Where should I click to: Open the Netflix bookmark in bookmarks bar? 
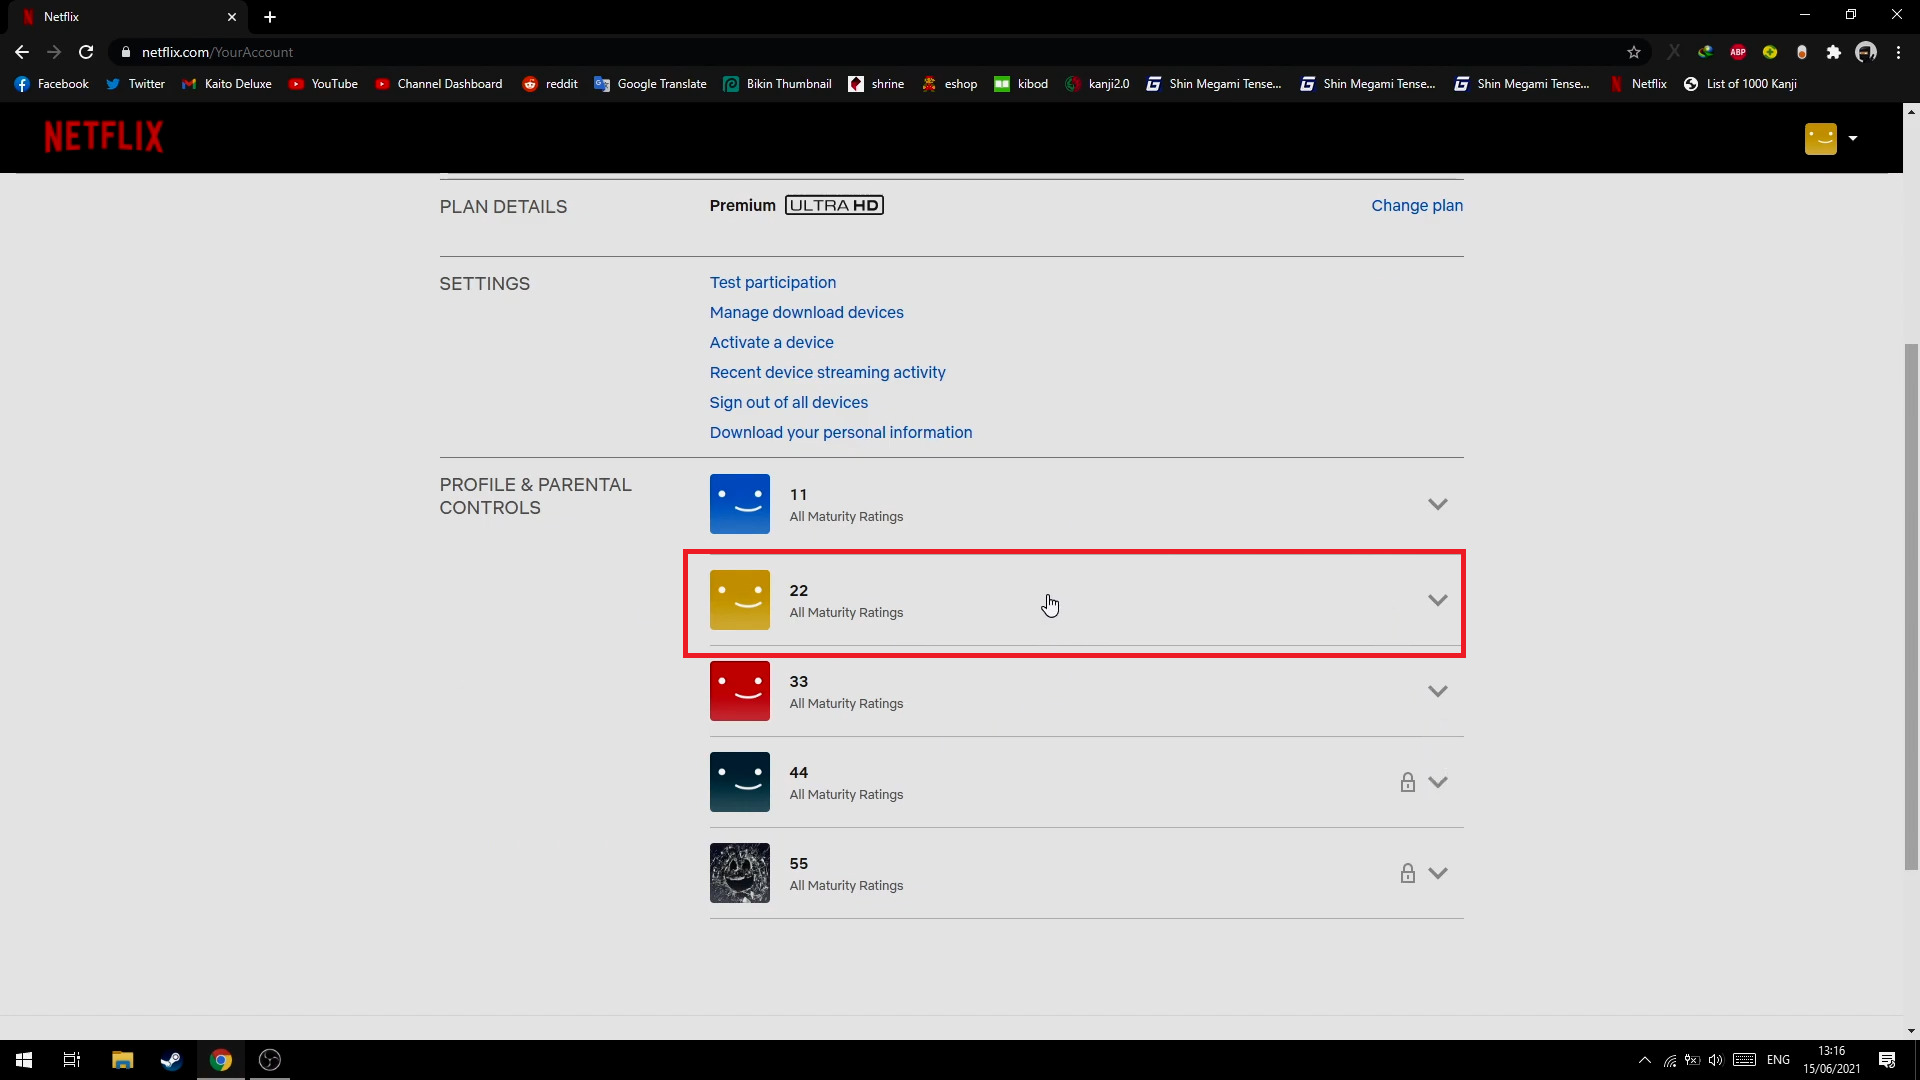pos(1637,84)
